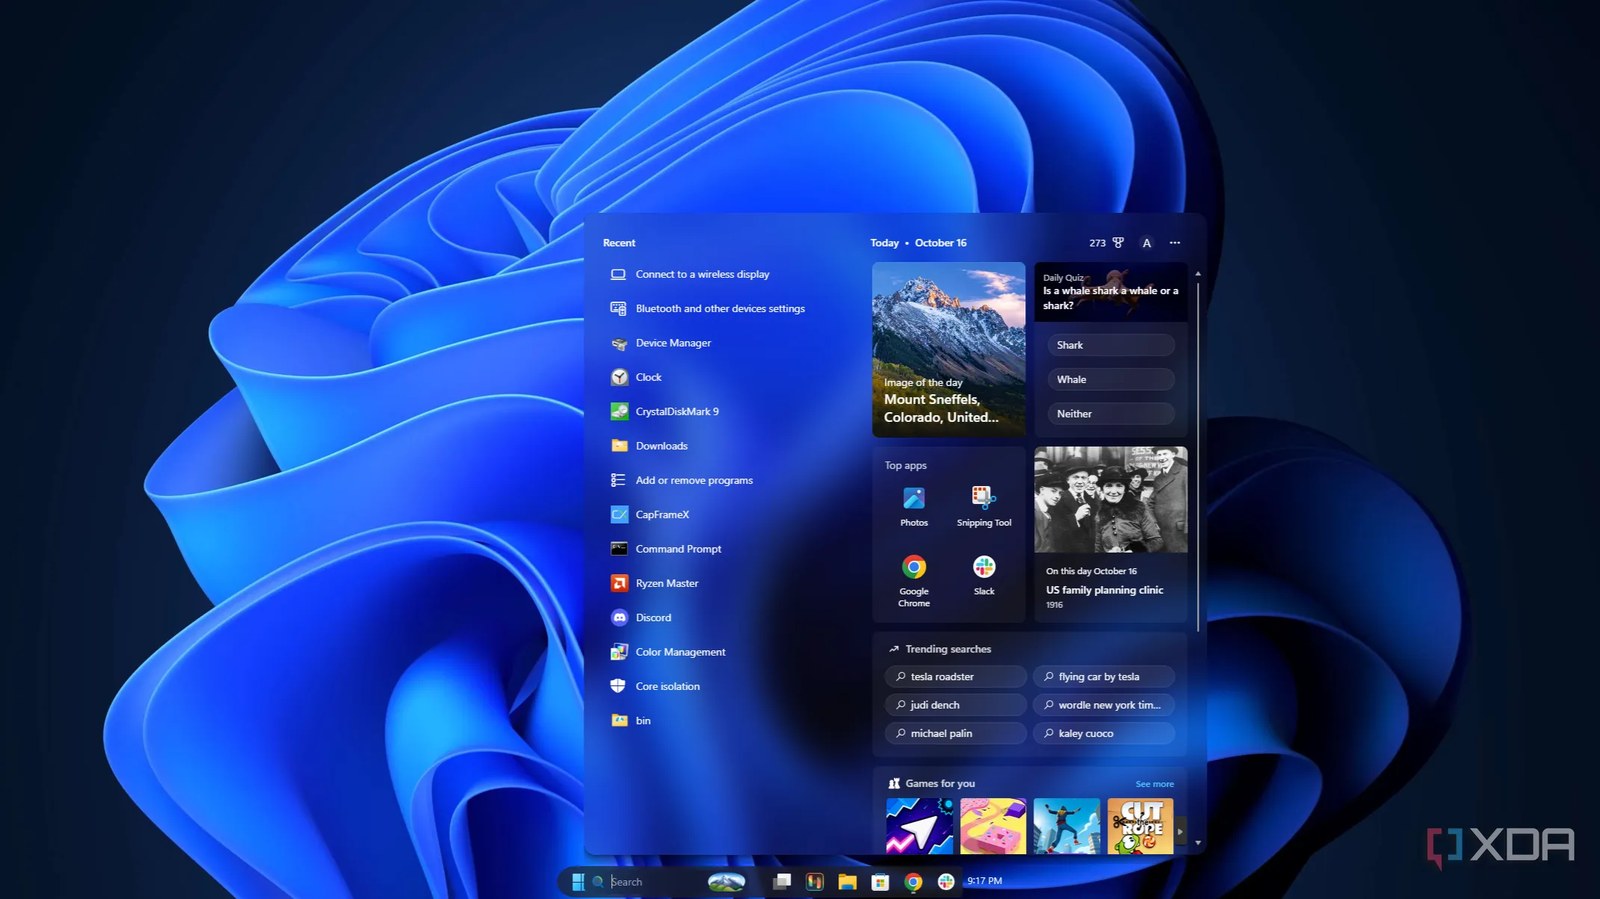Open File Explorer from taskbar
The width and height of the screenshot is (1600, 899).
point(847,881)
